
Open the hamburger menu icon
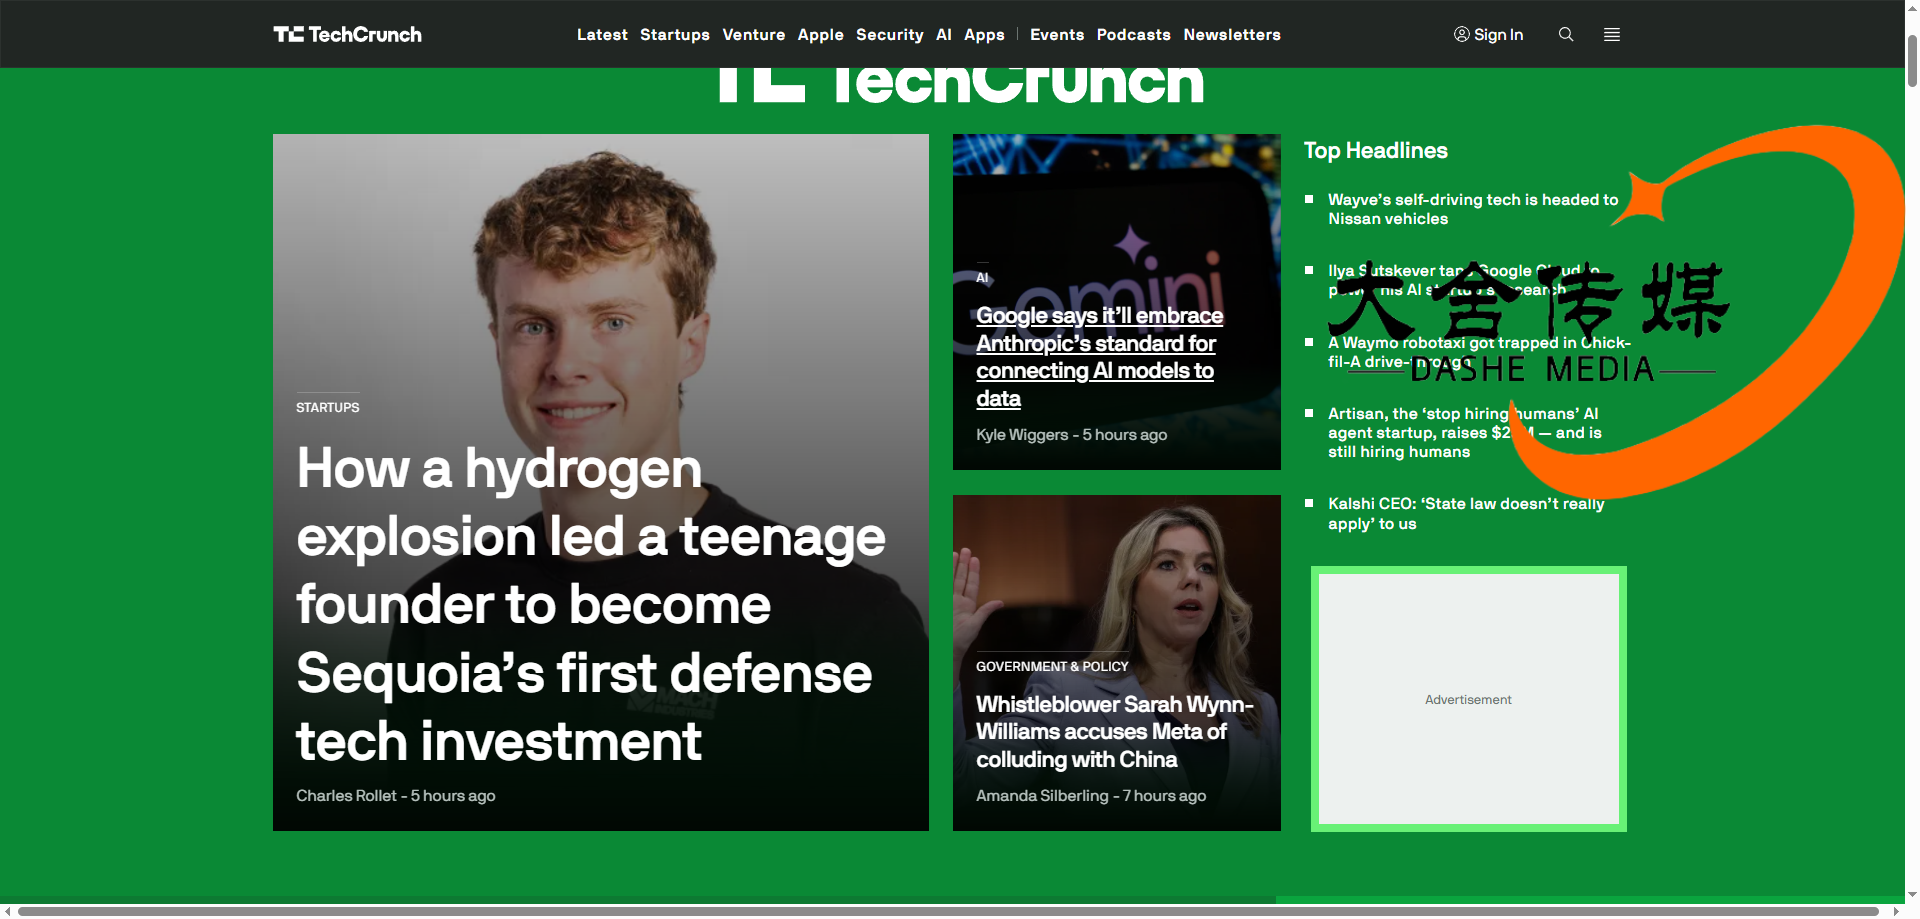[x=1612, y=34]
